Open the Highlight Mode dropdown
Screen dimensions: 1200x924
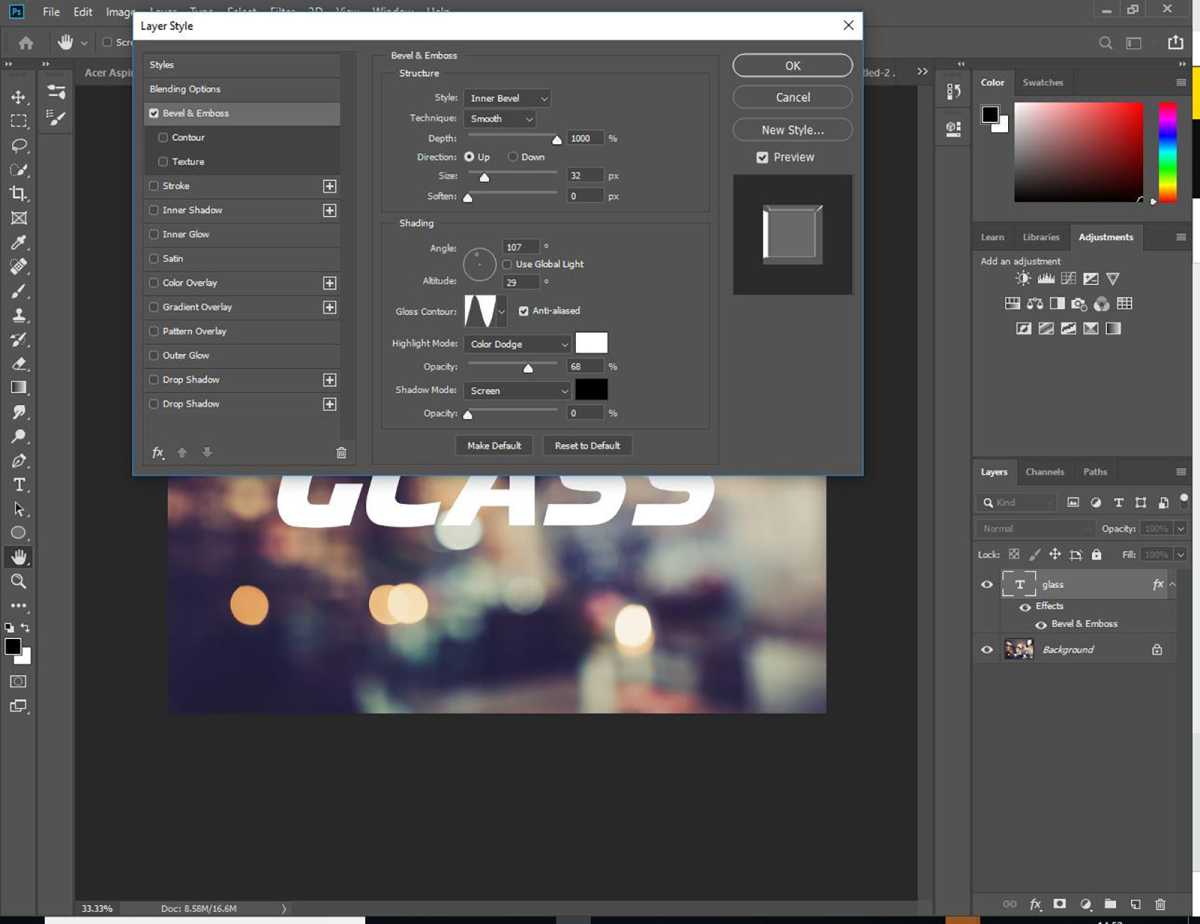(517, 344)
